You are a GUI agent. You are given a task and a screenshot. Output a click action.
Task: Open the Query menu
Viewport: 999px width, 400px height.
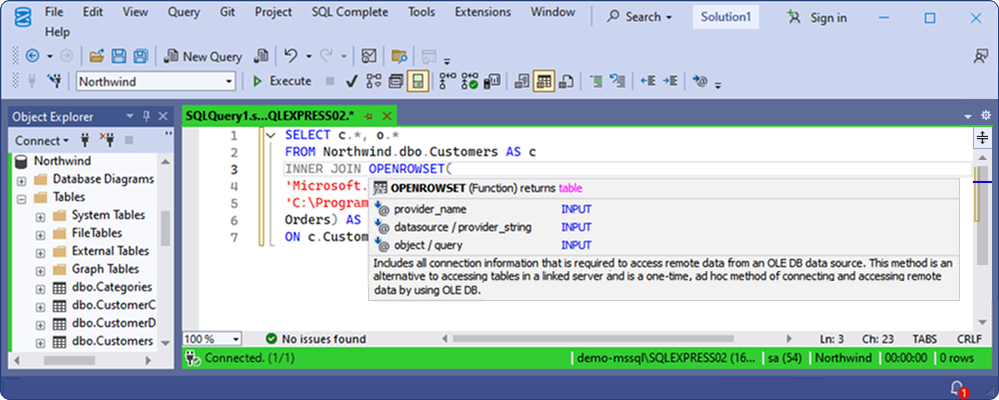click(x=183, y=12)
